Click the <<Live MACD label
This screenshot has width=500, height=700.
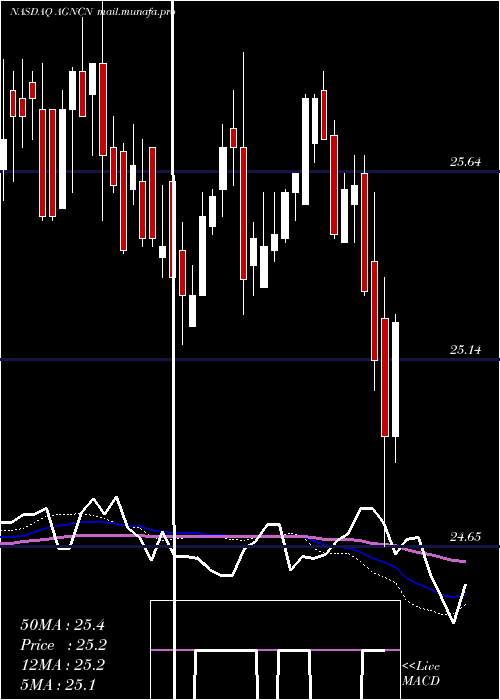pos(421,674)
